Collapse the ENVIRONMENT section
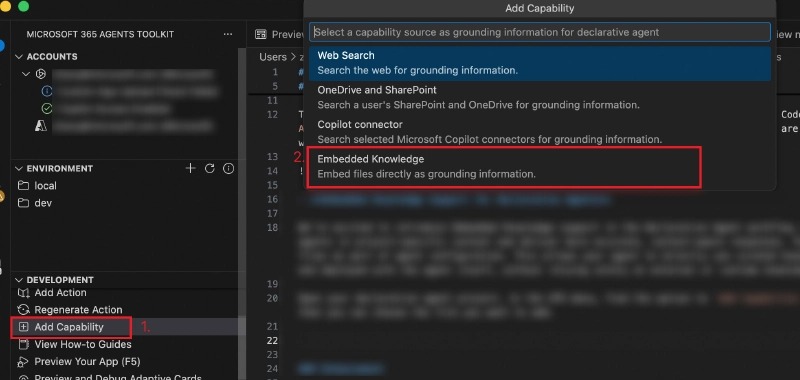The image size is (800, 380). click(x=19, y=168)
